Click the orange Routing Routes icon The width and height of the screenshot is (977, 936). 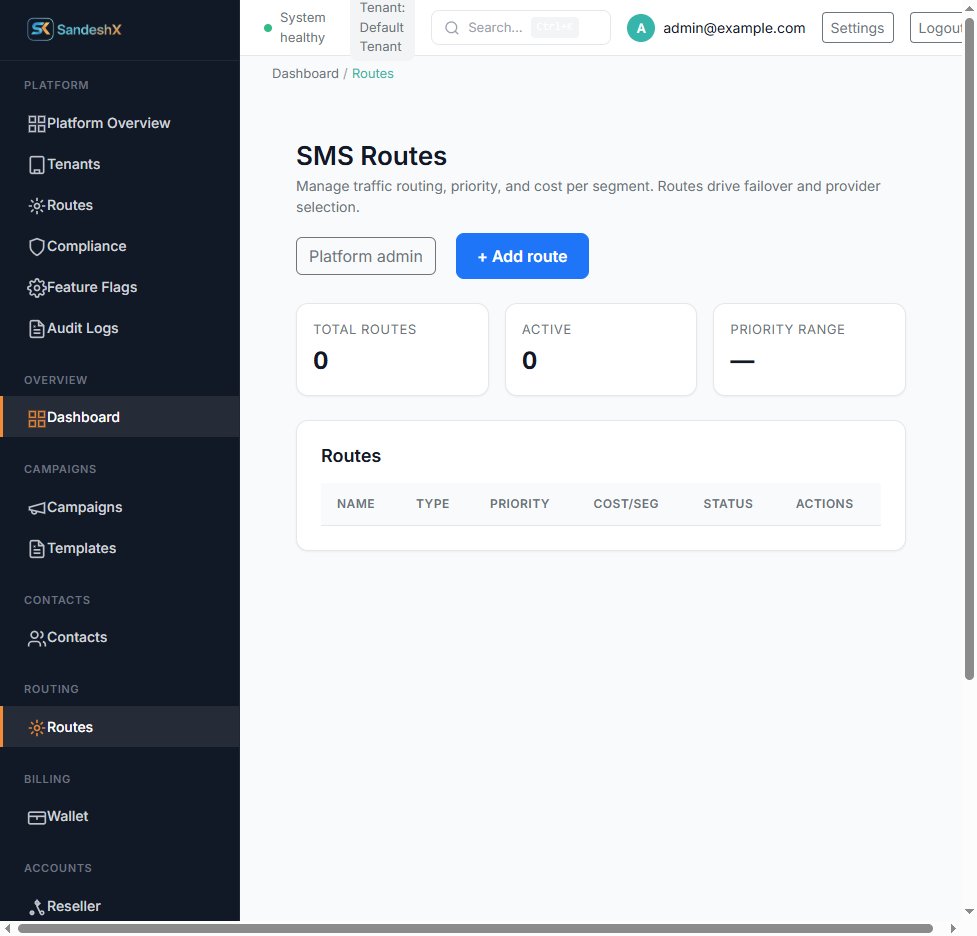point(37,728)
